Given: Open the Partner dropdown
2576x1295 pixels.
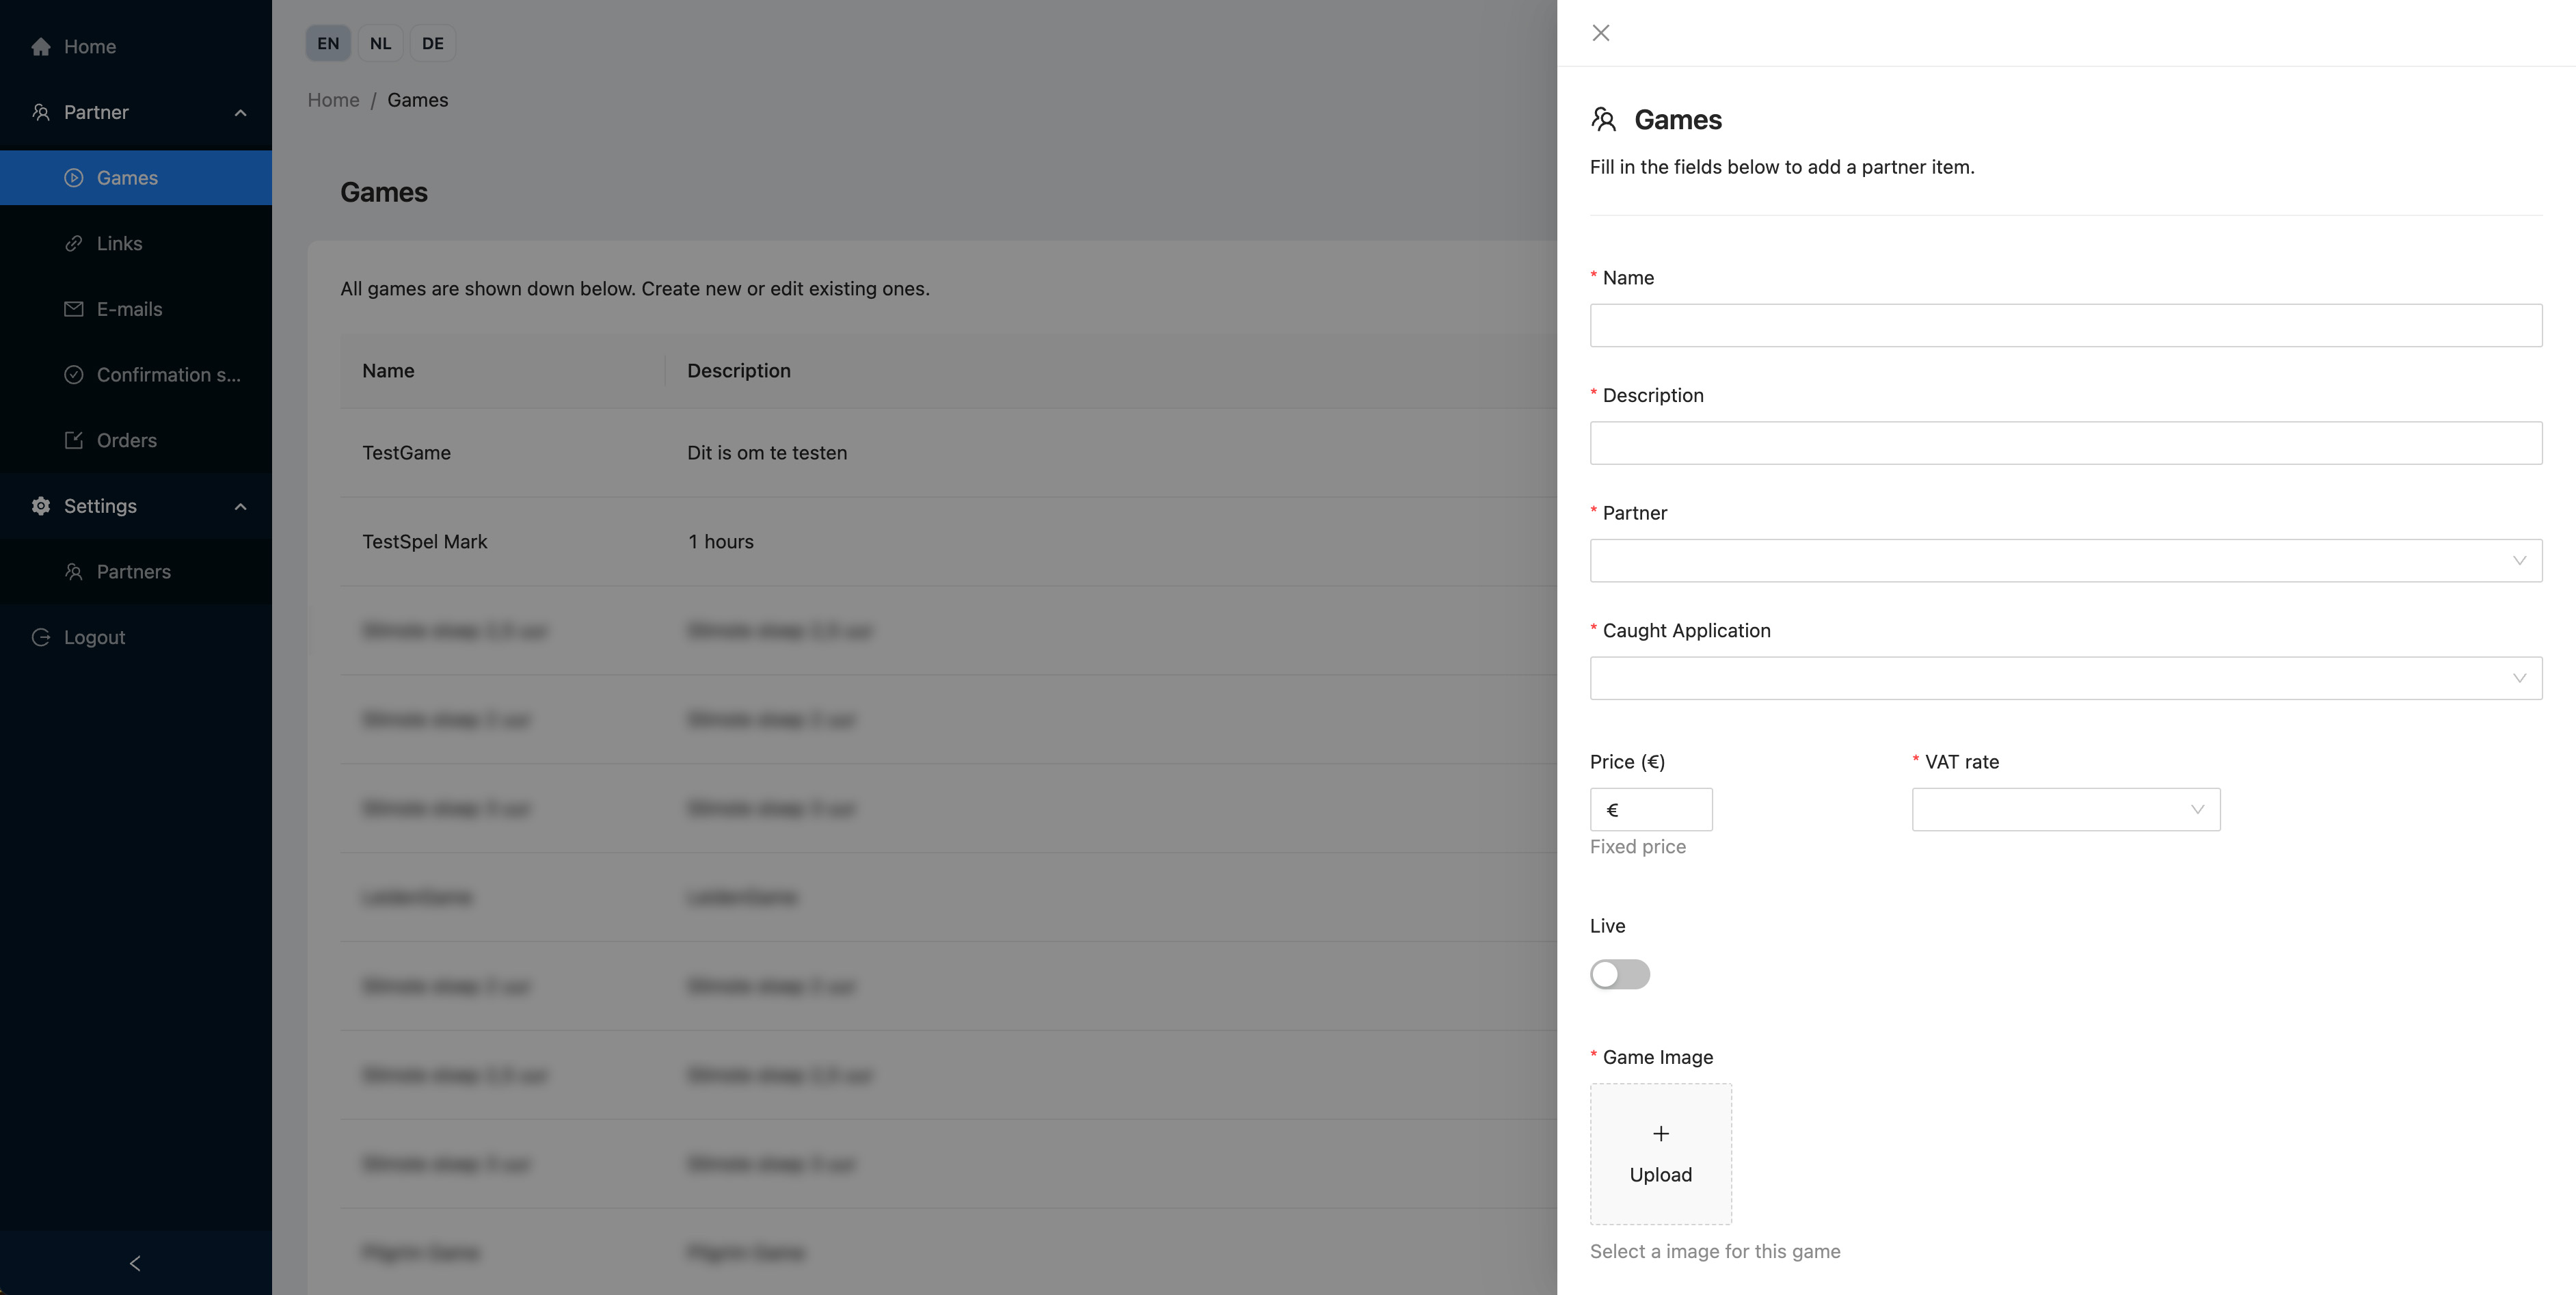Looking at the screenshot, I should [x=2065, y=561].
